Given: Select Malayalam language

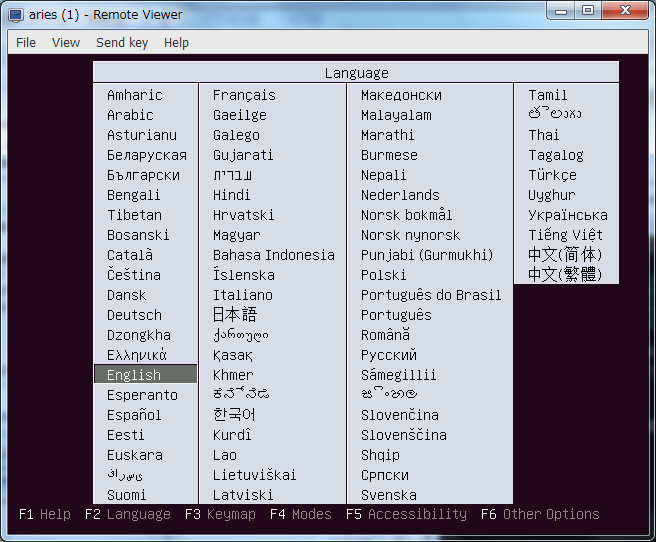Looking at the screenshot, I should pos(396,115).
